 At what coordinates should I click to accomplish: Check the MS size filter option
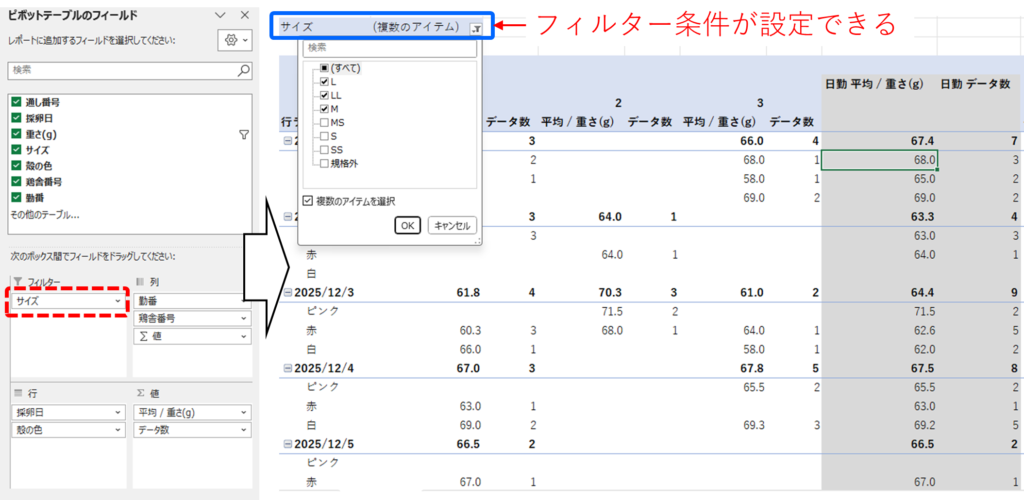[x=325, y=122]
